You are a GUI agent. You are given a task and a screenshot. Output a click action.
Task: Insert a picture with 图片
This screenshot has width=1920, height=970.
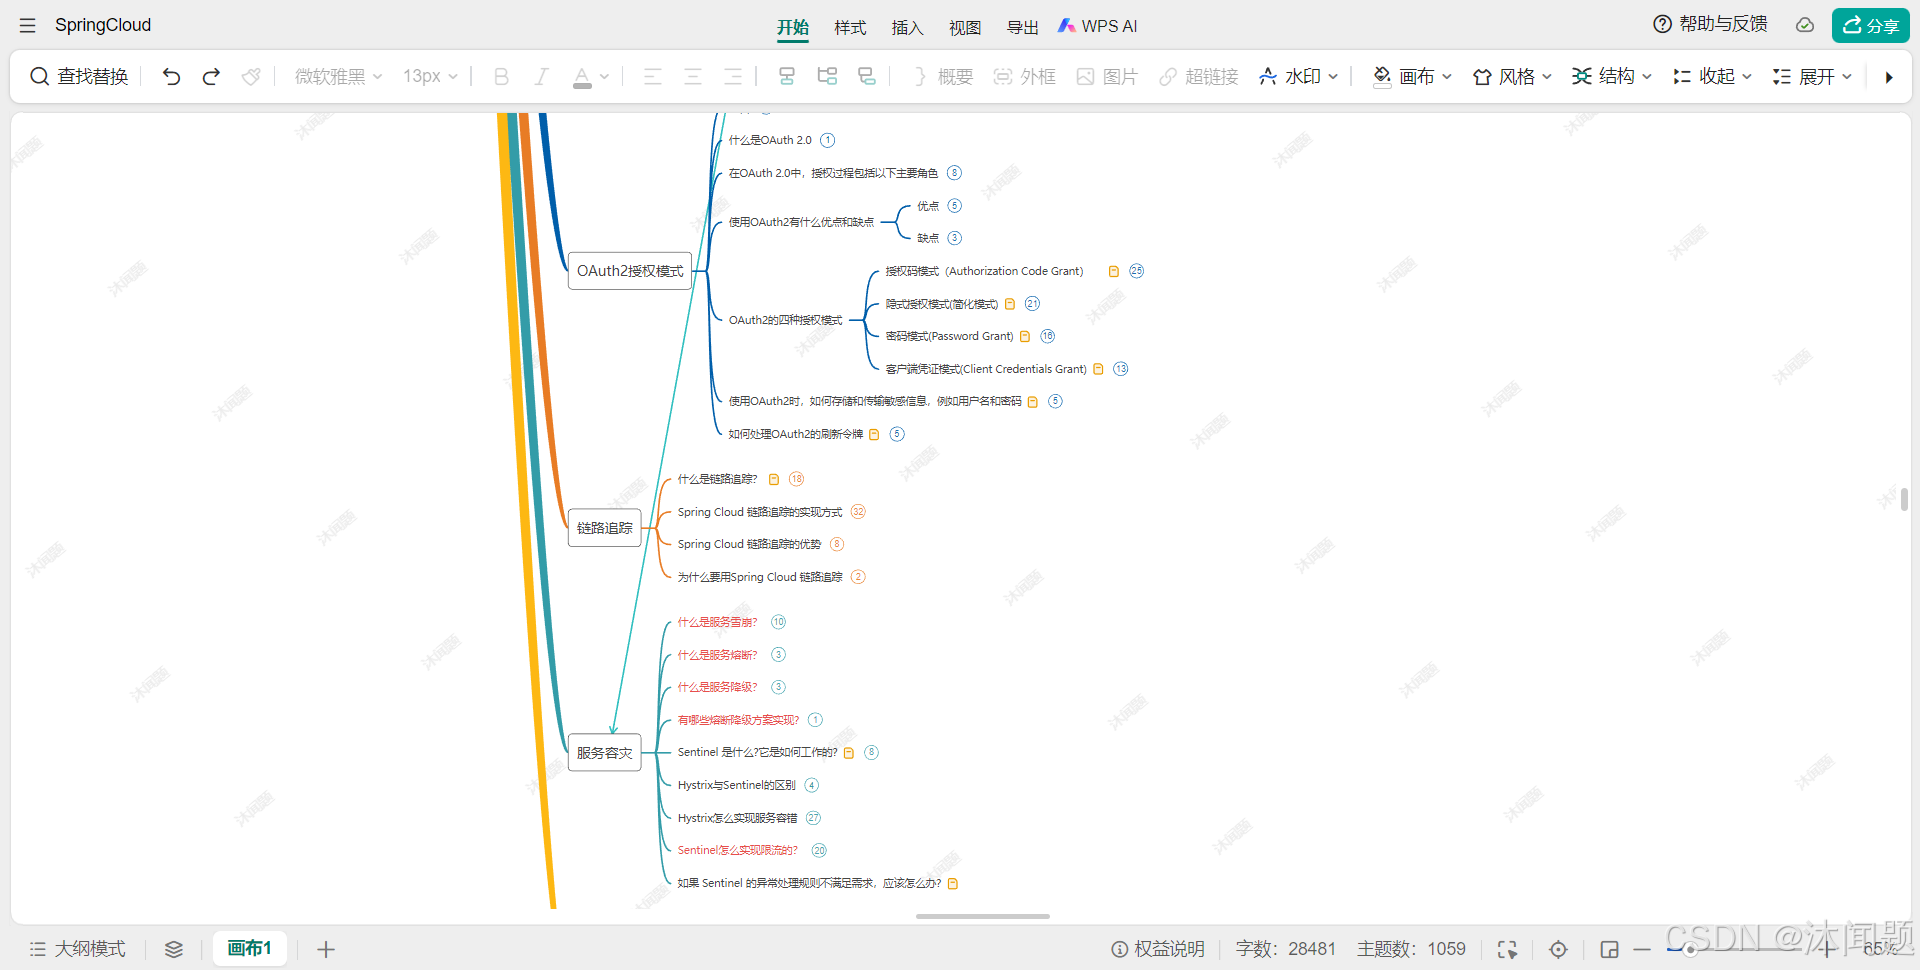[x=1107, y=77]
